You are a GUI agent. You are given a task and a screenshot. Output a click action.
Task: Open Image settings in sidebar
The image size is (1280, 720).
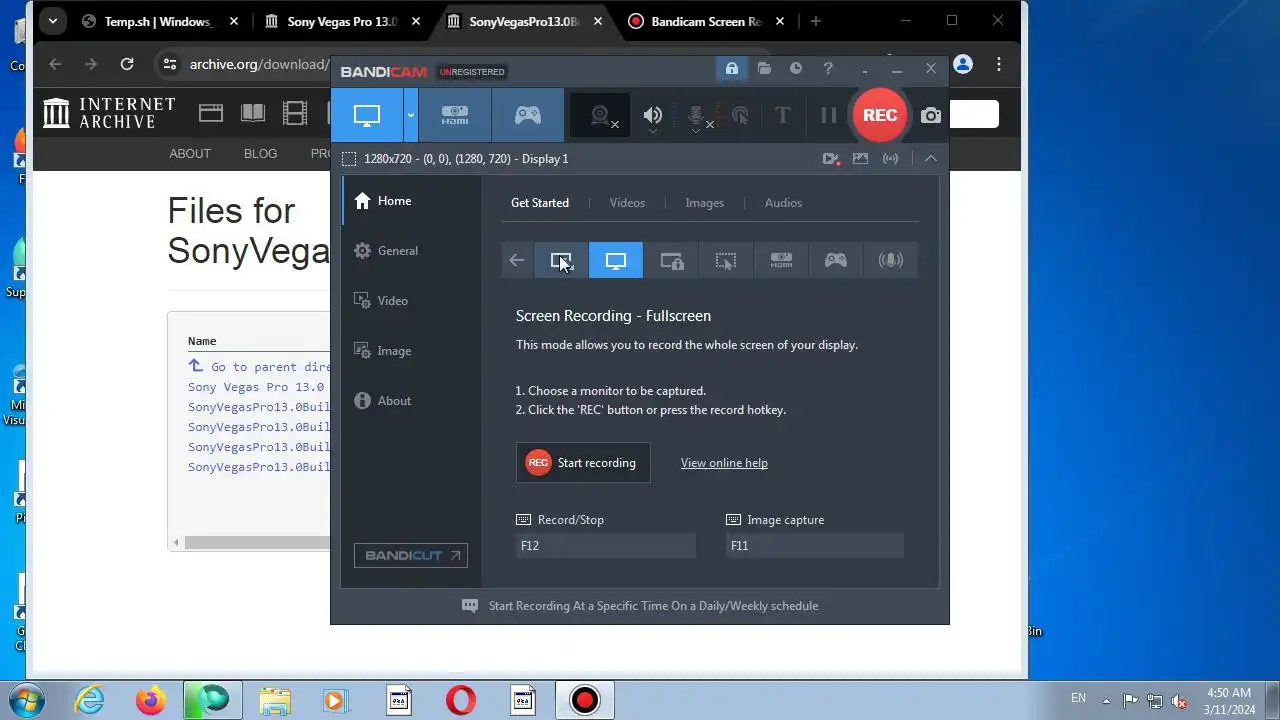(412, 351)
